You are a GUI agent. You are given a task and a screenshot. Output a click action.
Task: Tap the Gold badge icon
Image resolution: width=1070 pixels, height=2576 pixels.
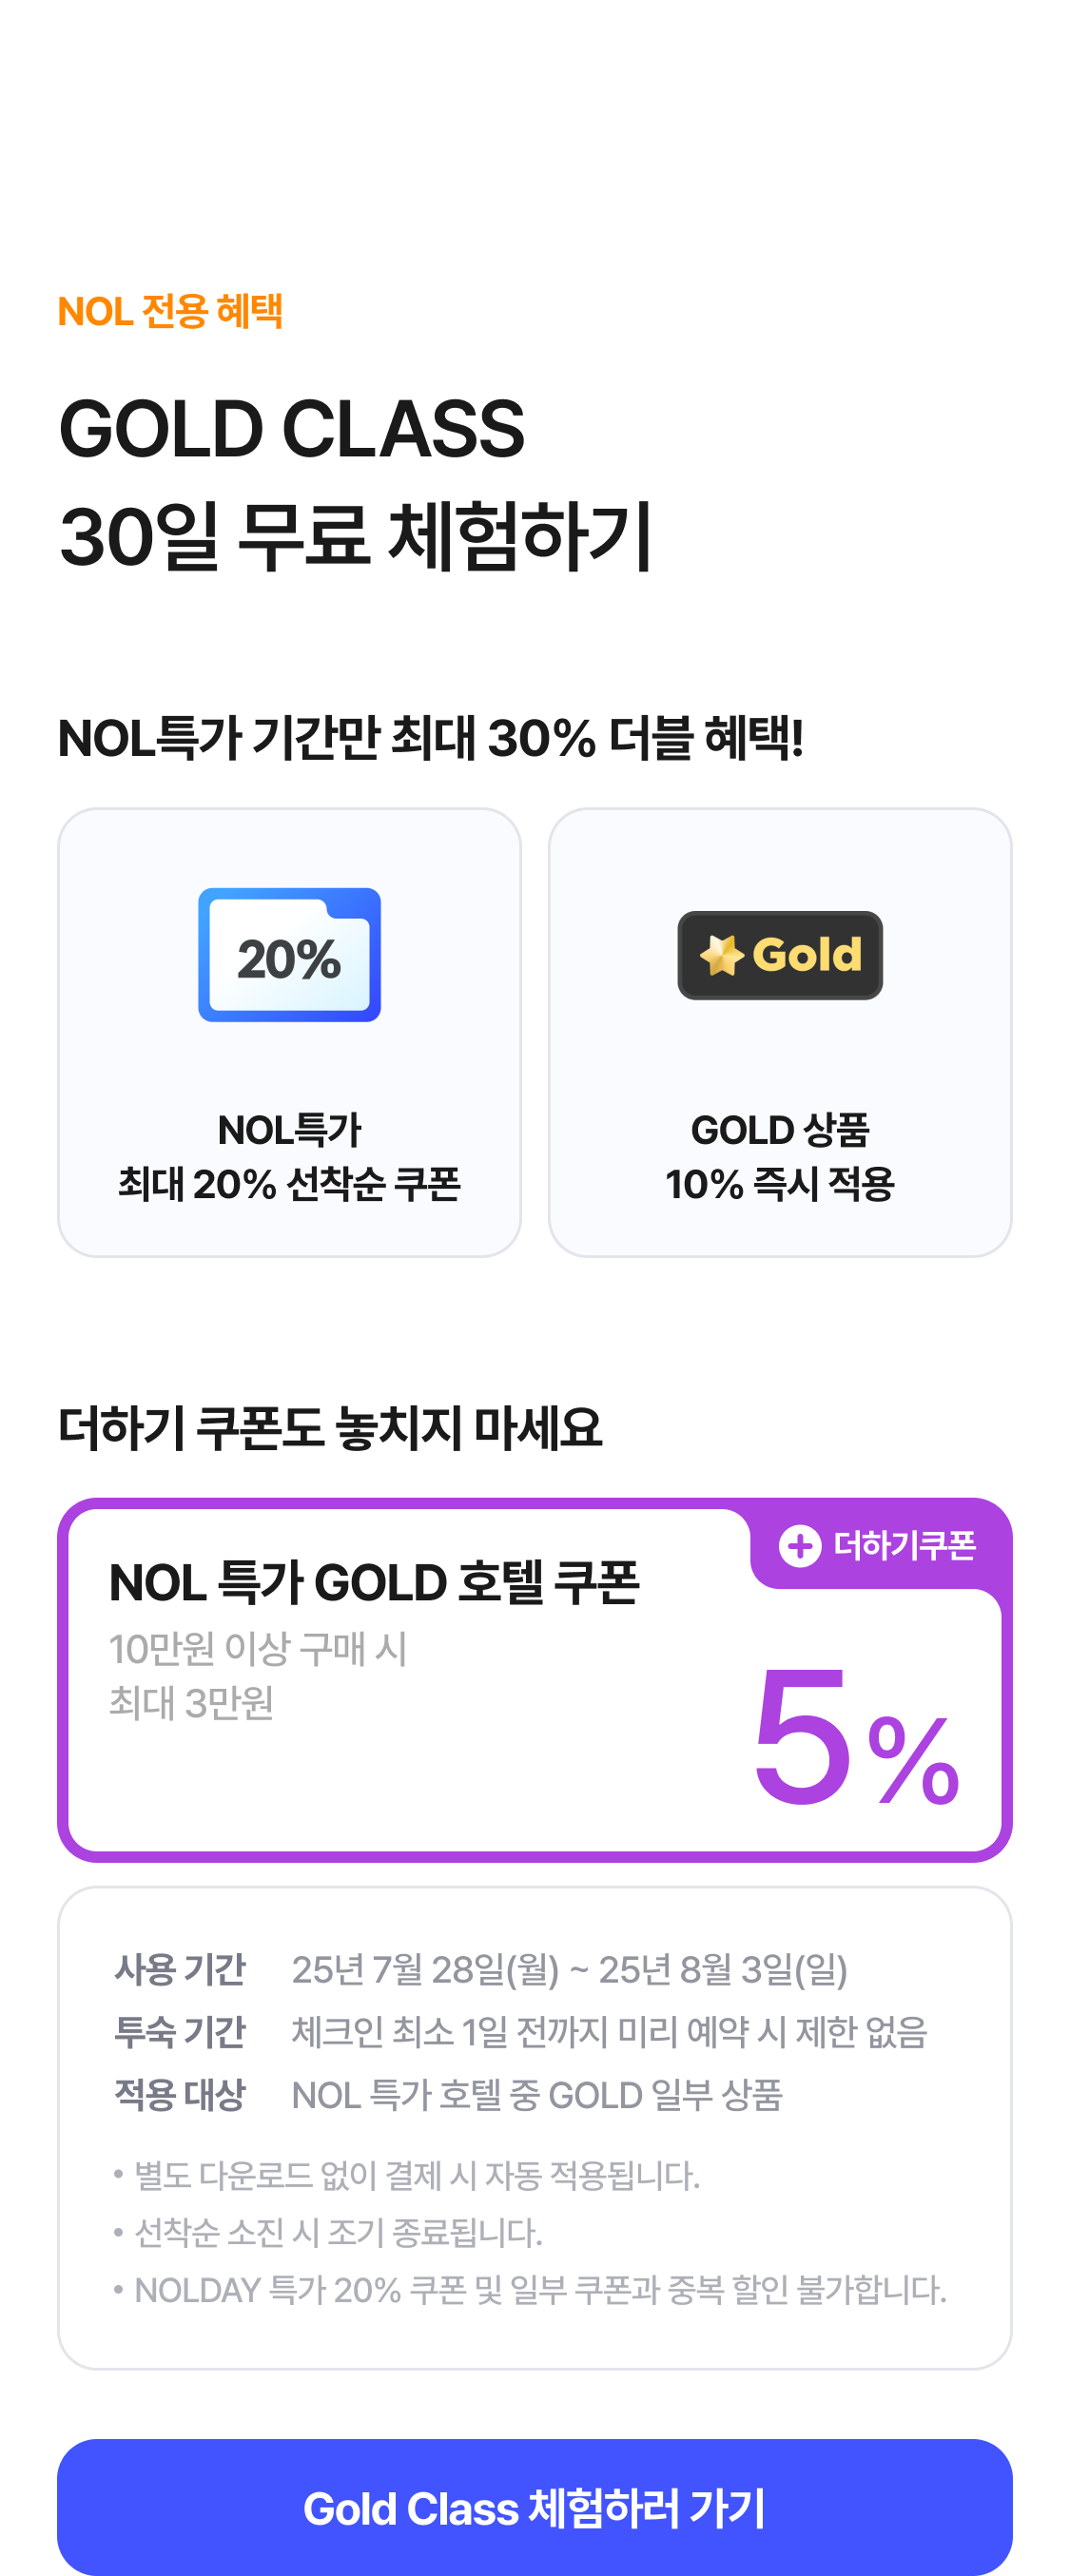point(780,955)
